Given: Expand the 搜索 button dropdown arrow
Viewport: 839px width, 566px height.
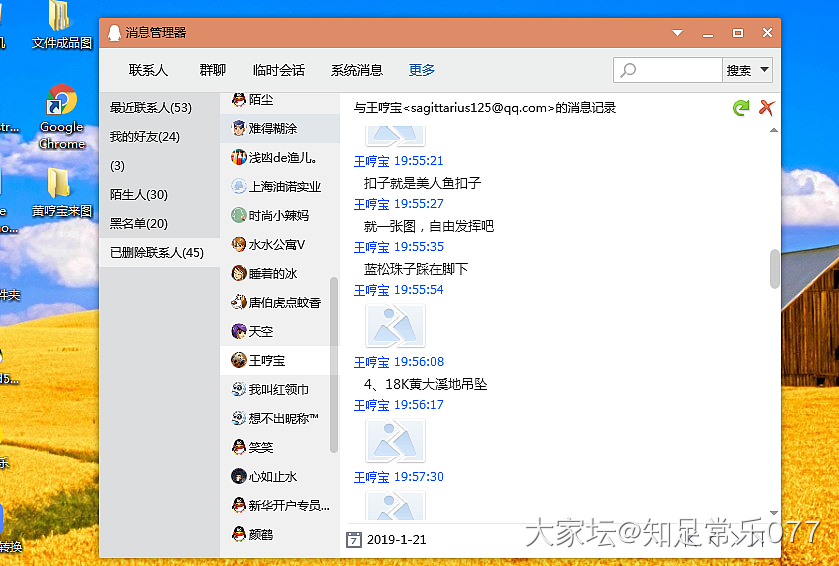Looking at the screenshot, I should click(x=765, y=70).
